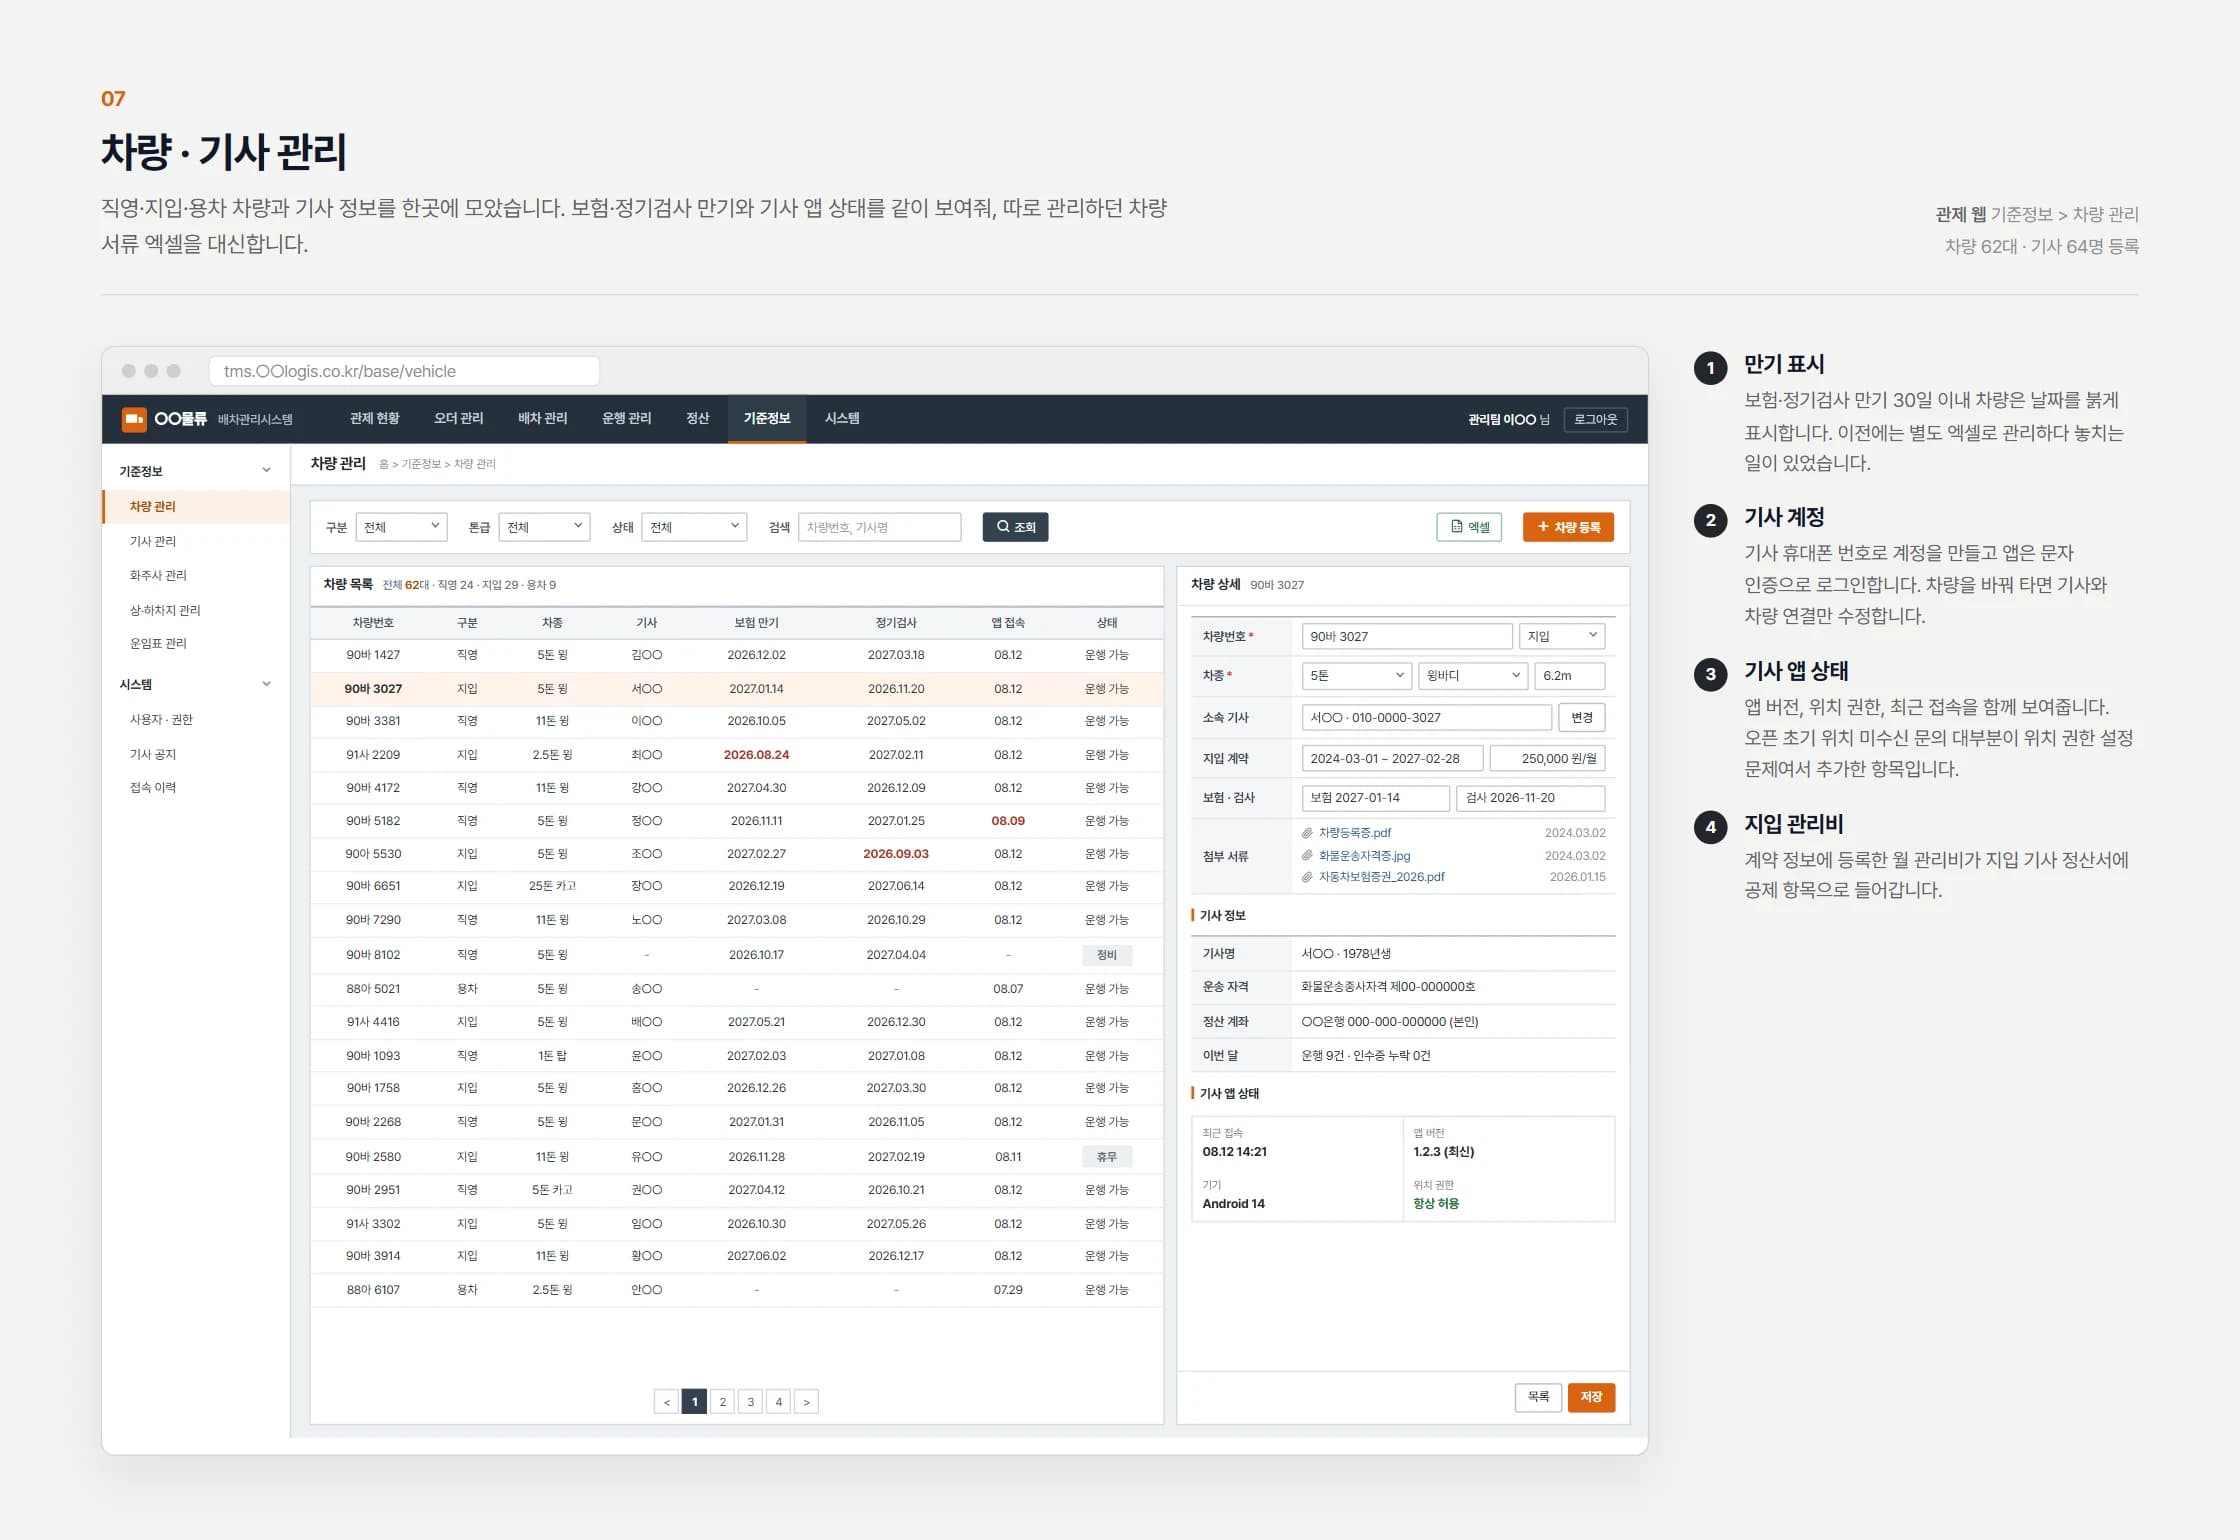Click the 조회 search magnifier button
The image size is (2240, 1540).
(x=1015, y=527)
